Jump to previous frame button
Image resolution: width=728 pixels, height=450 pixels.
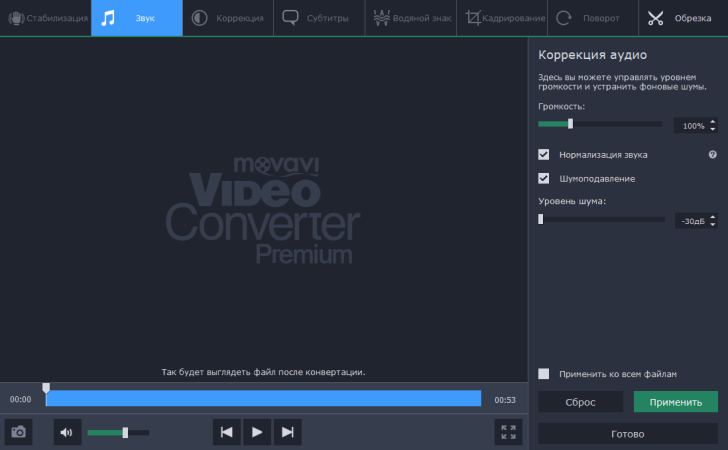point(227,432)
